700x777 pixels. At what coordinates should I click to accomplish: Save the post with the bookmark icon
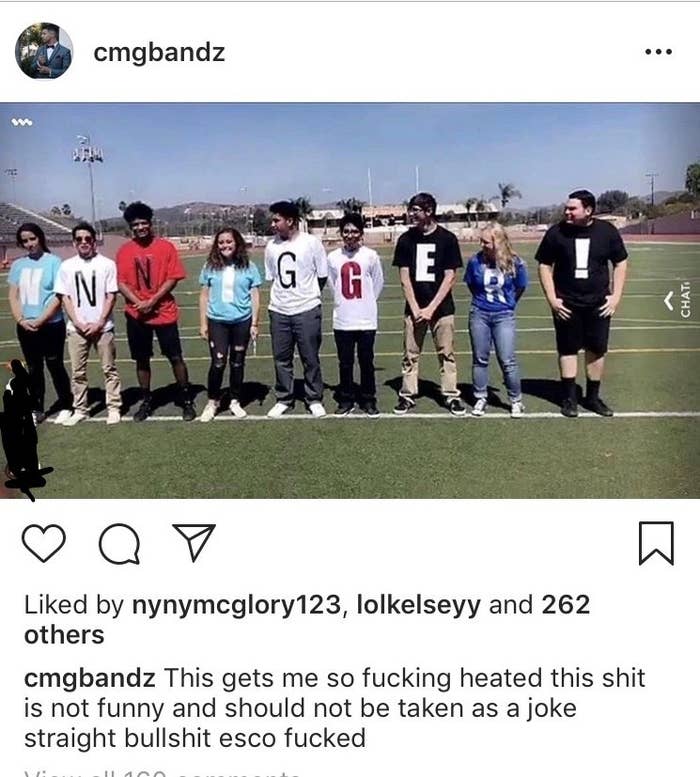(656, 543)
